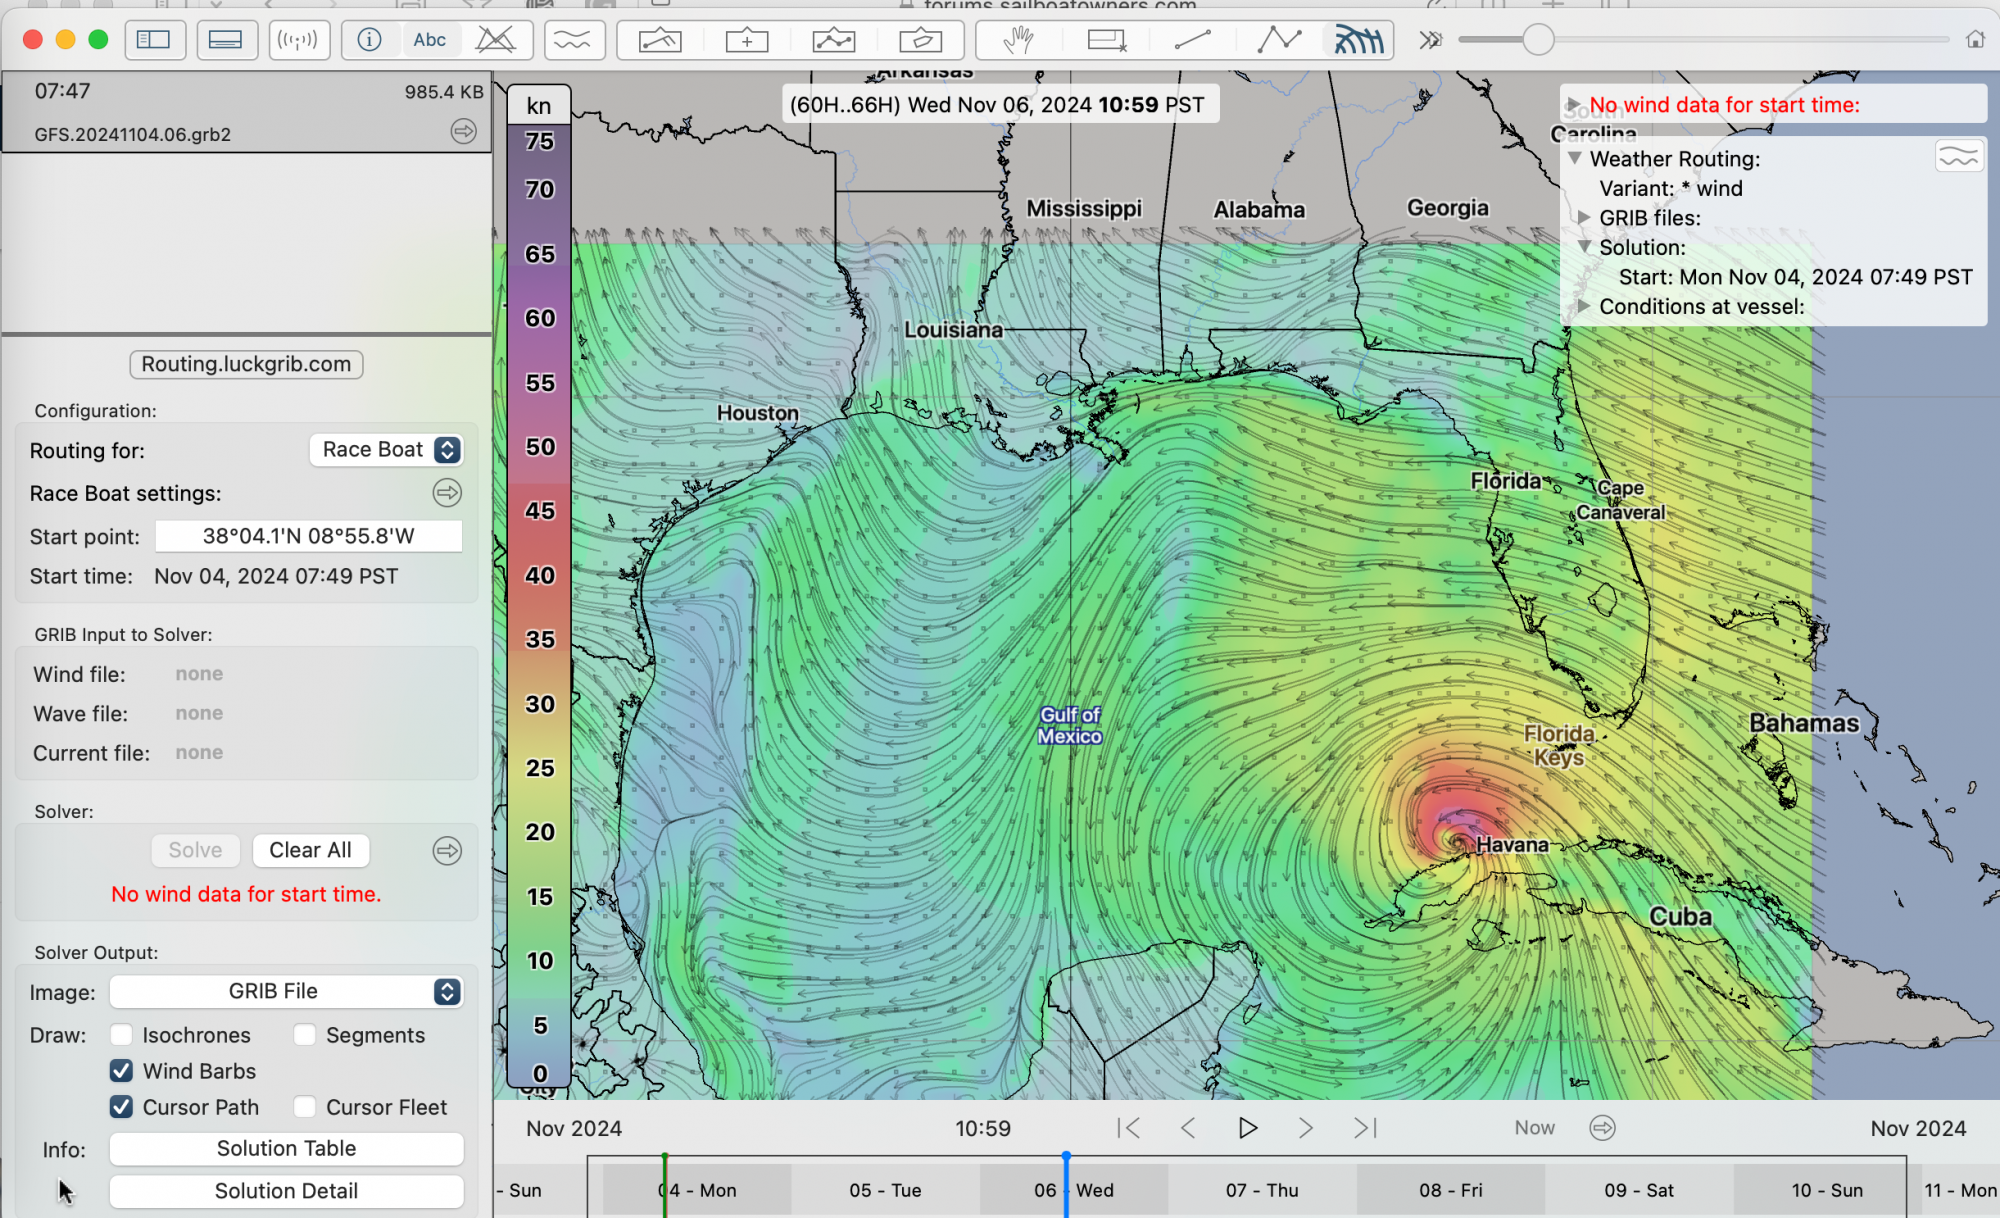Viewport: 2000px width, 1218px height.
Task: Click the GFS.20241104.06.grb2 file name
Action: point(133,134)
